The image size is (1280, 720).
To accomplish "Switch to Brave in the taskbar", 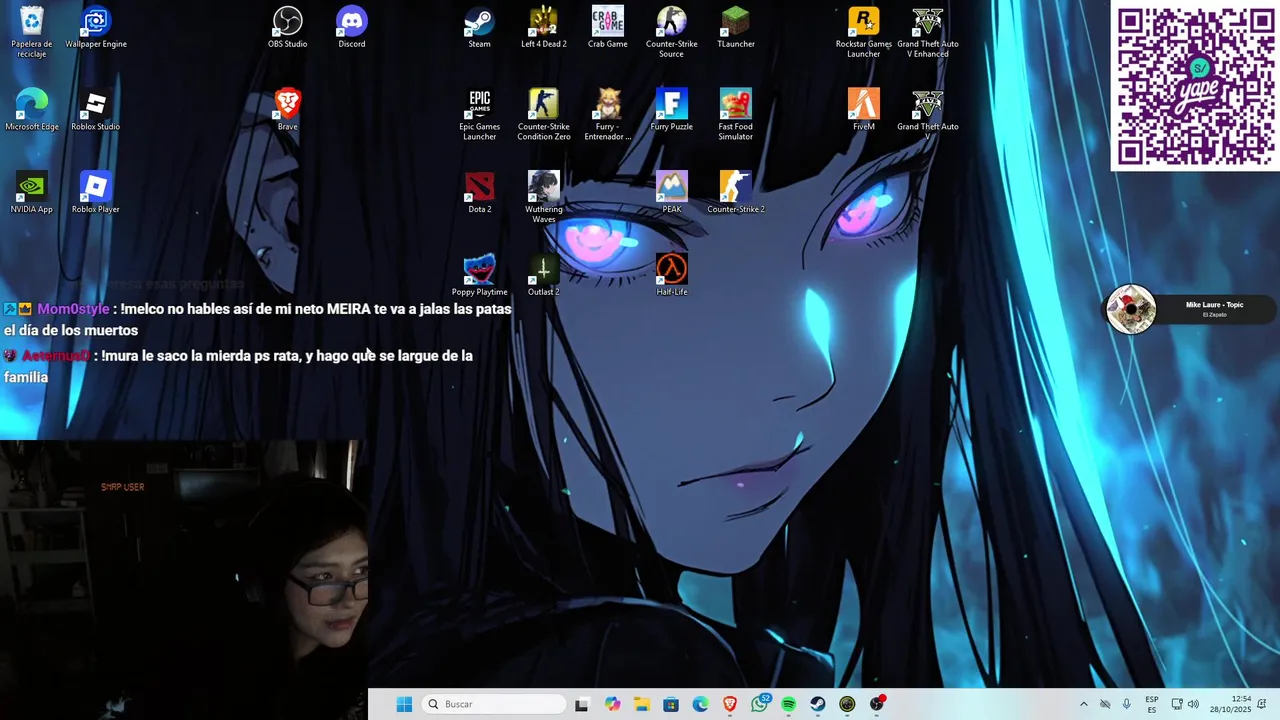I will [x=730, y=704].
